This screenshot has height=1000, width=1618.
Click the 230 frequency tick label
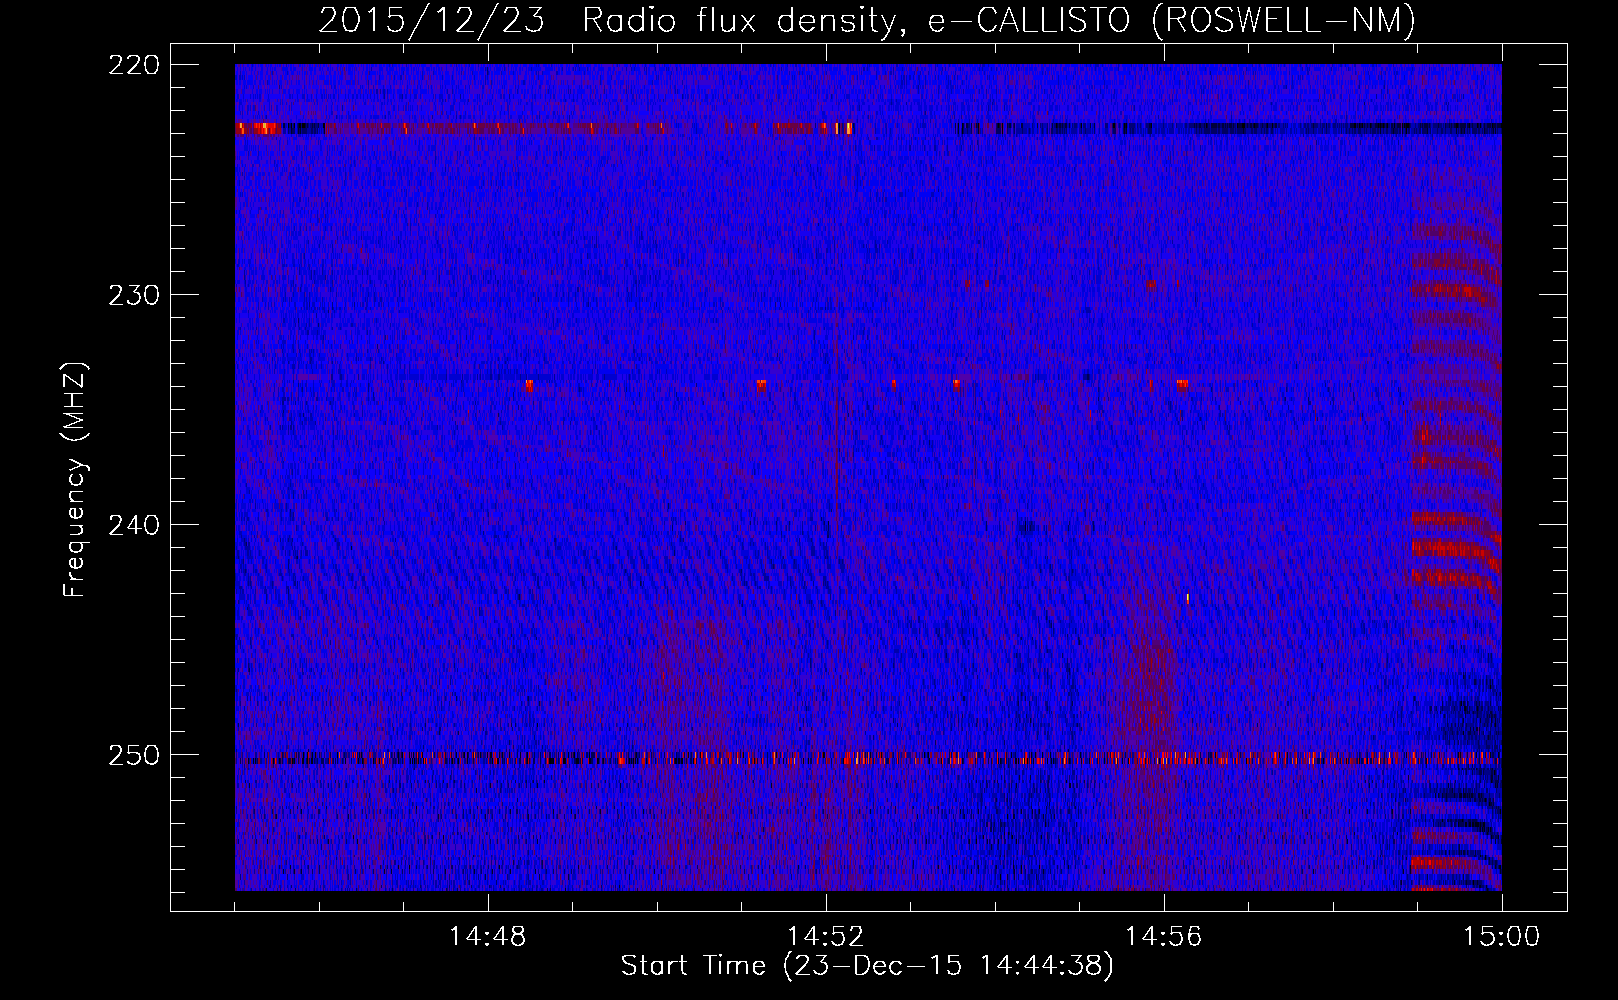pyautogui.click(x=133, y=295)
